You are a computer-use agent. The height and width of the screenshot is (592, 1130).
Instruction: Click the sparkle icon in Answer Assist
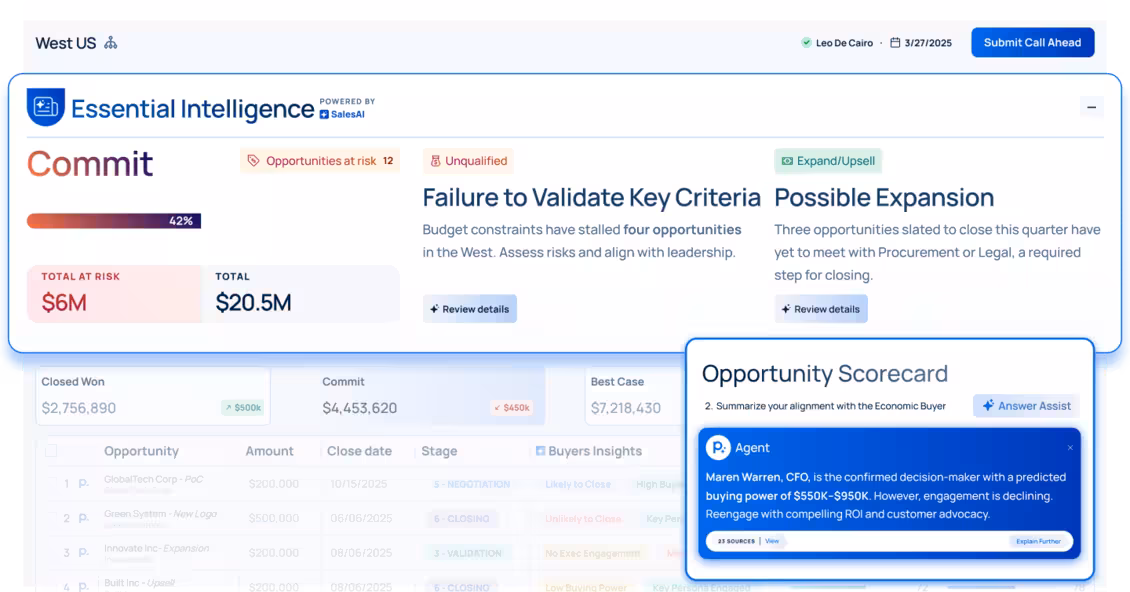coord(988,406)
